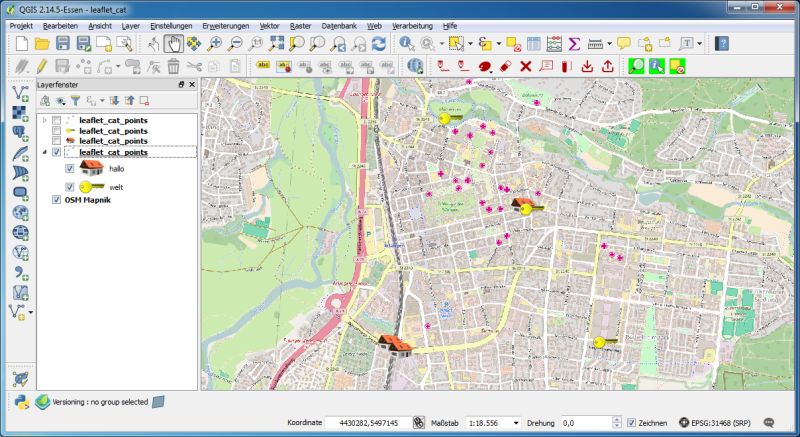Image resolution: width=800 pixels, height=437 pixels.
Task: Collapse the fourth leaflet_cat_points layer
Action: pos(45,152)
